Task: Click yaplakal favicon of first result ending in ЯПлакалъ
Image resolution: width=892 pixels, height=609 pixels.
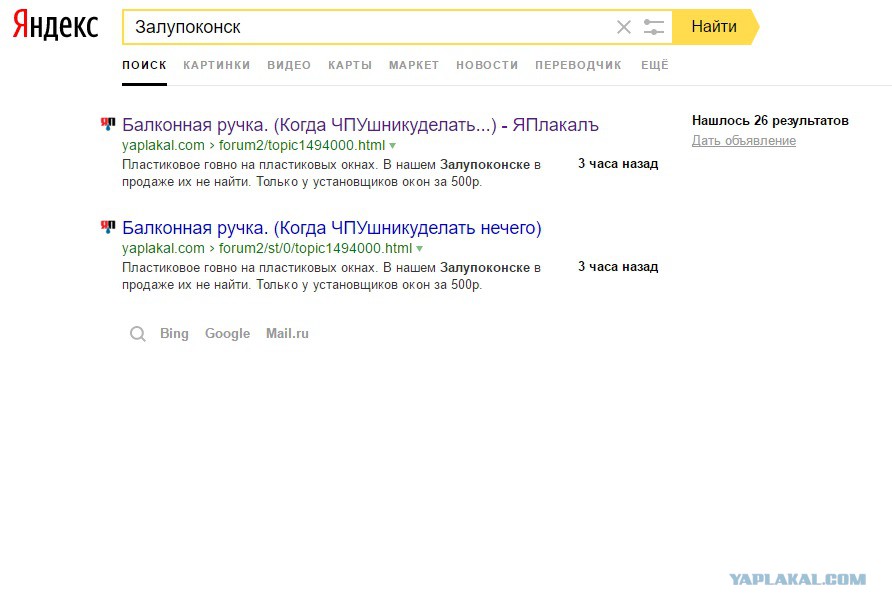Action: [x=108, y=123]
